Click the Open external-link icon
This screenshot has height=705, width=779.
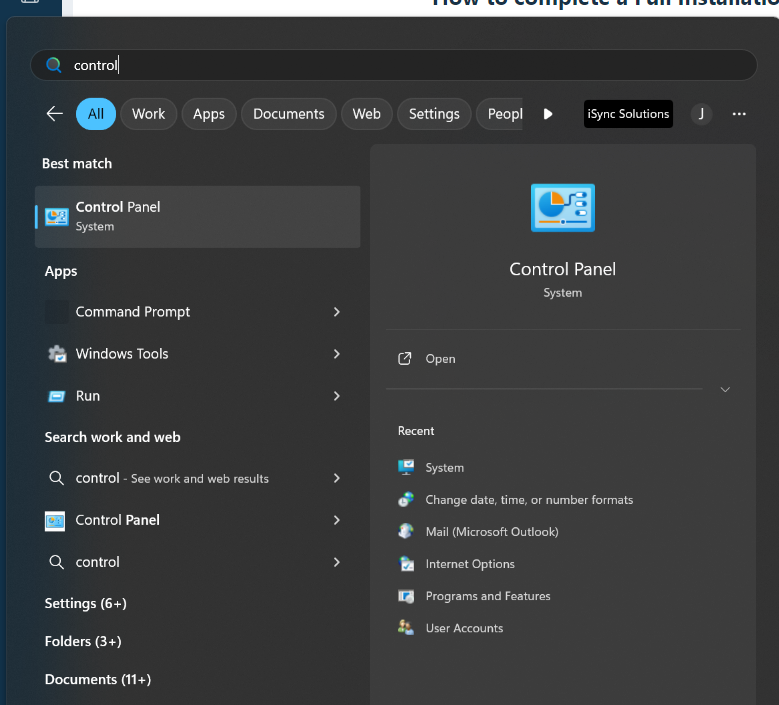[405, 358]
